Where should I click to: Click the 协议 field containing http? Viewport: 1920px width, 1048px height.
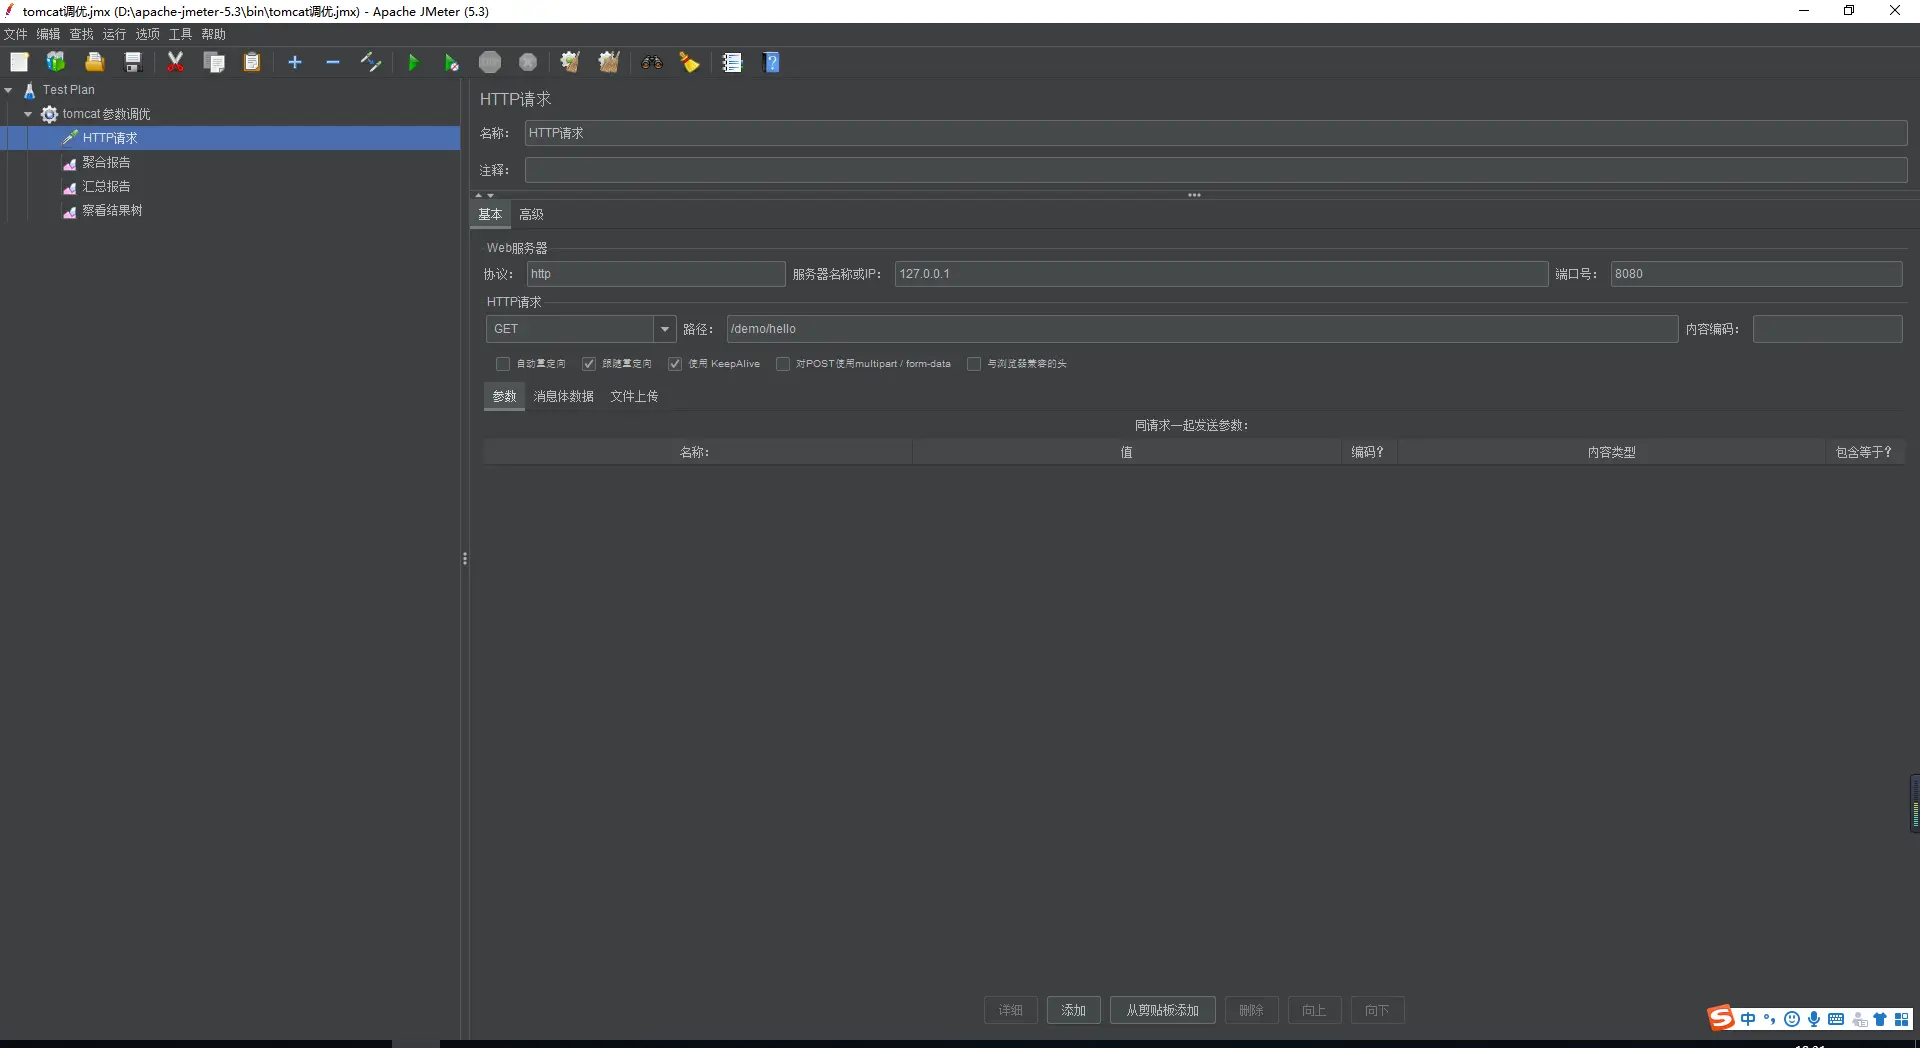[x=656, y=274]
